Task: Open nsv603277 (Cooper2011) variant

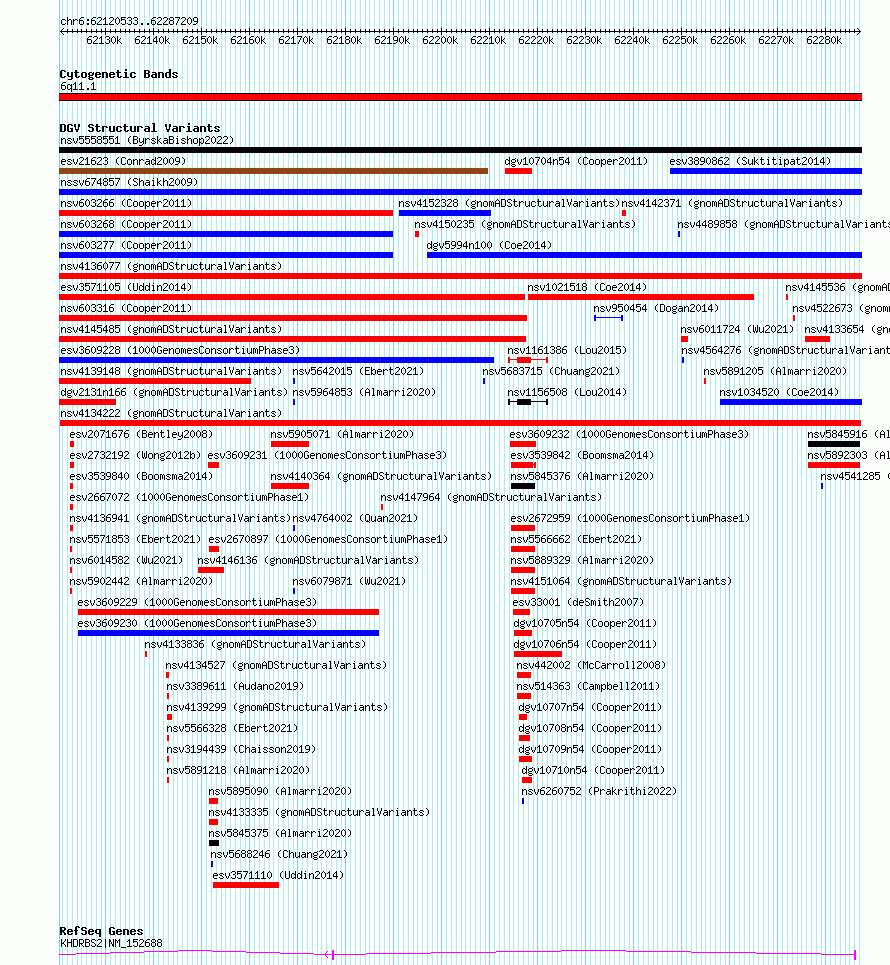Action: [126, 245]
